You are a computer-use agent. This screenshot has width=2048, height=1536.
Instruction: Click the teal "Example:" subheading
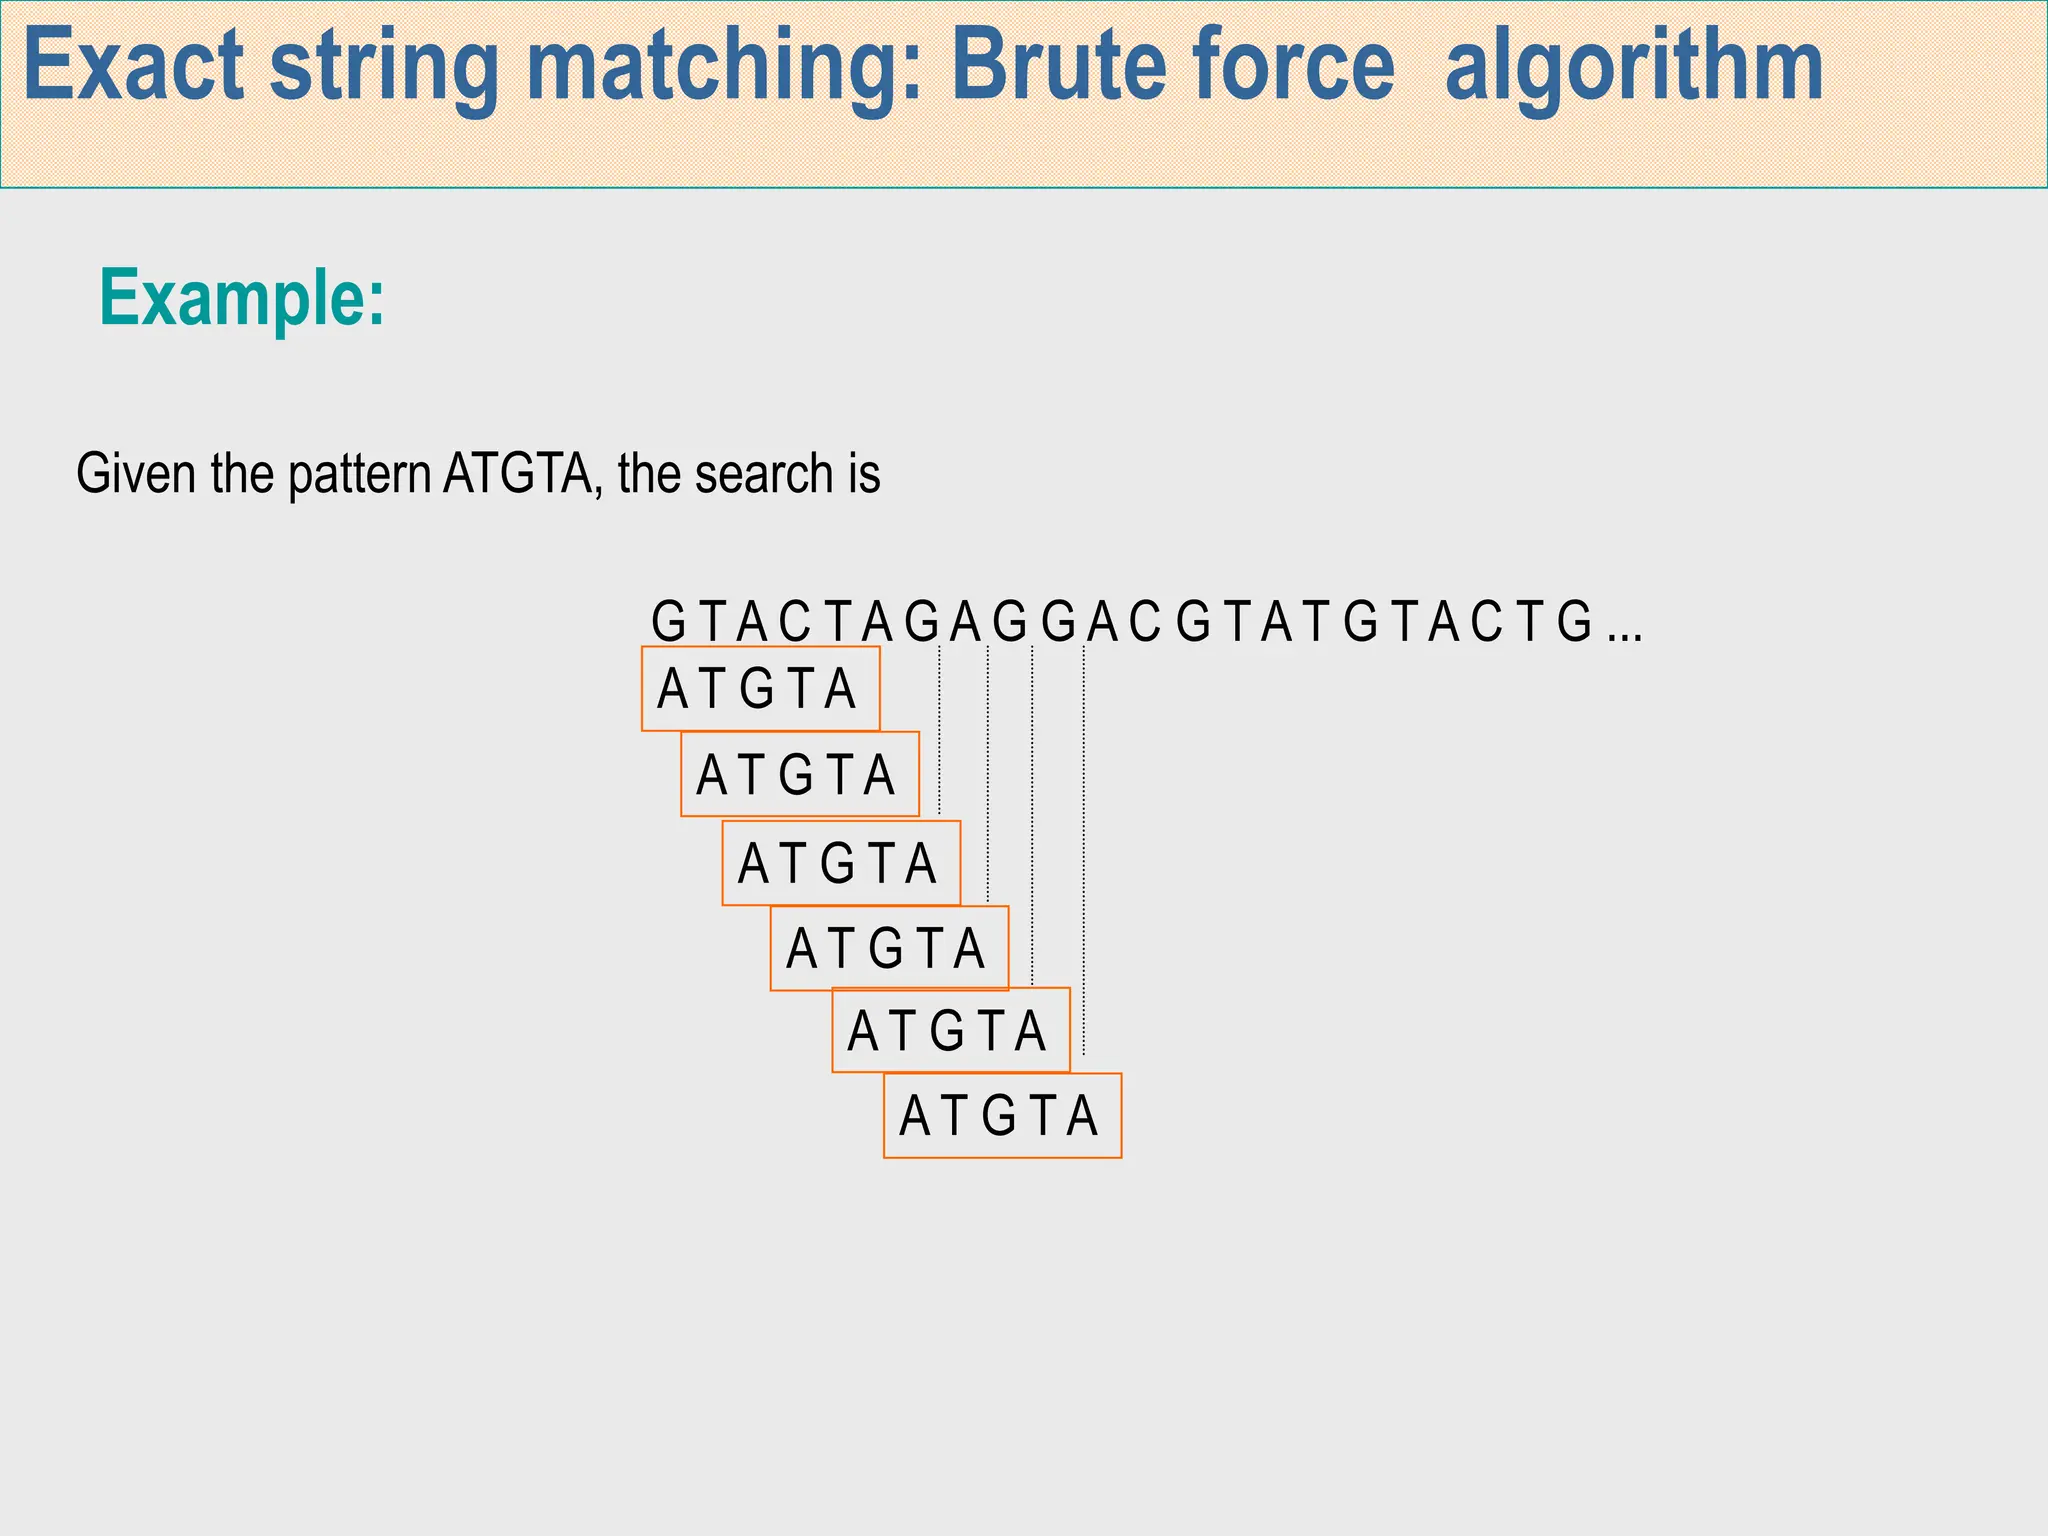pos(242,298)
